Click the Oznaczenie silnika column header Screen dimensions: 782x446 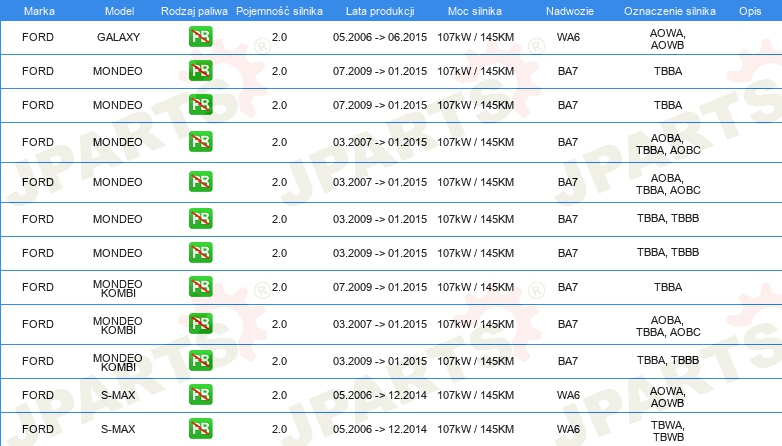point(670,11)
